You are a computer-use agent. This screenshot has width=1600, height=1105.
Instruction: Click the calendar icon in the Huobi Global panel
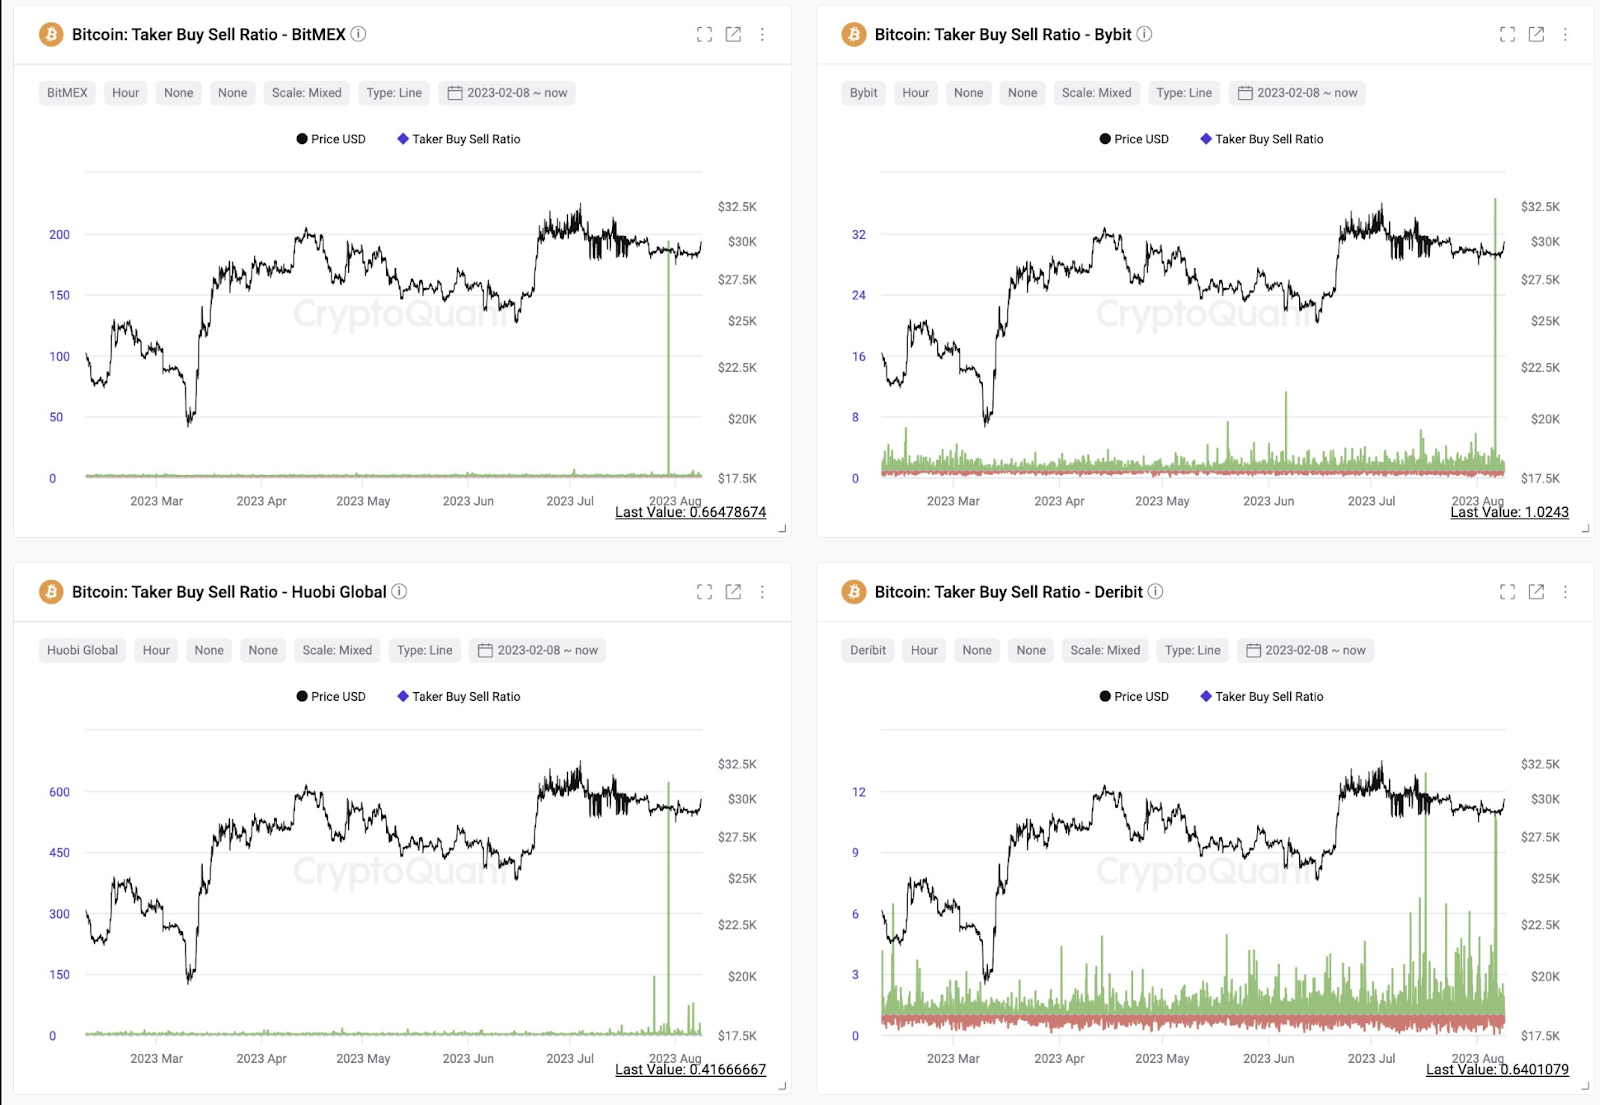(x=486, y=650)
